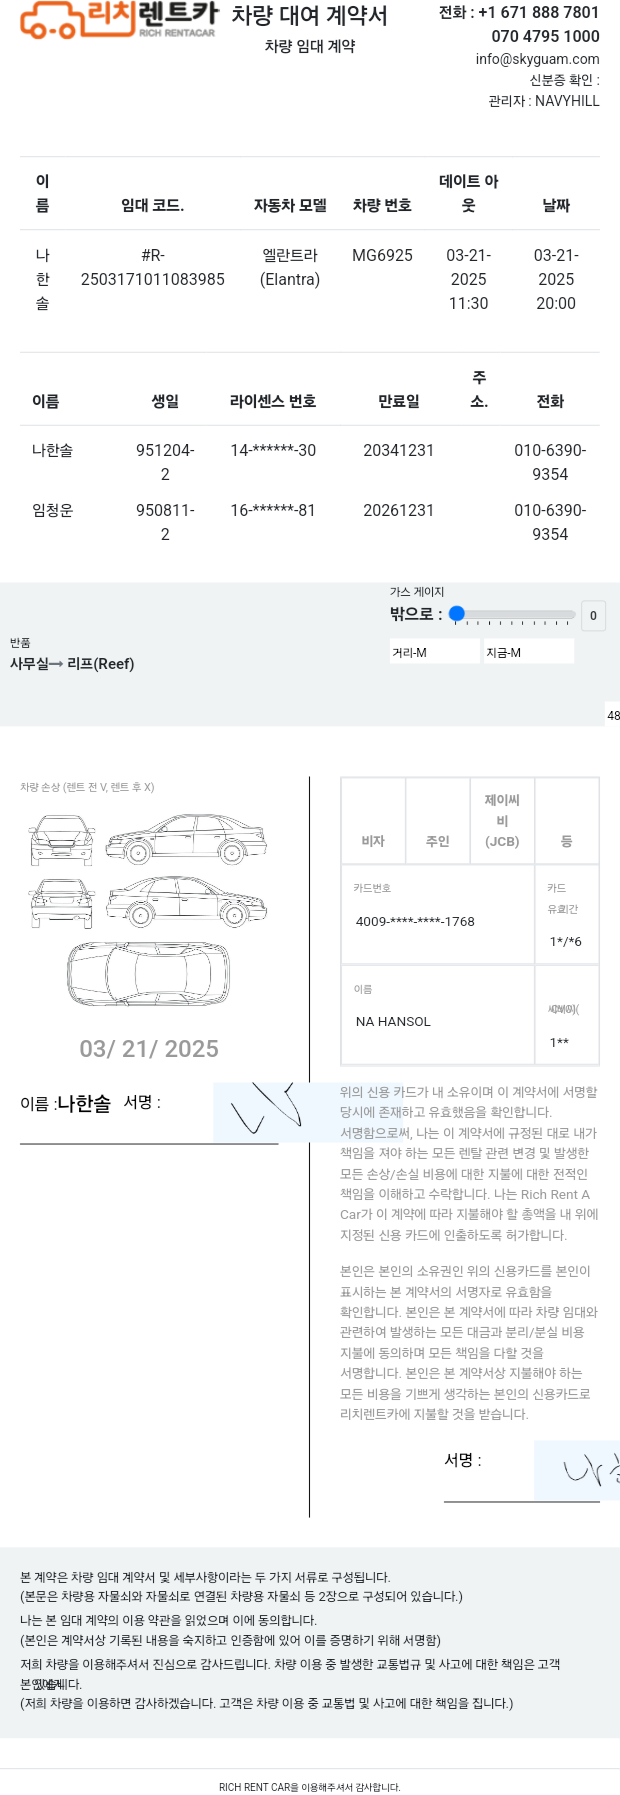The image size is (620, 1795).
Task: Select the 주인 card type tab
Action: click(x=438, y=821)
